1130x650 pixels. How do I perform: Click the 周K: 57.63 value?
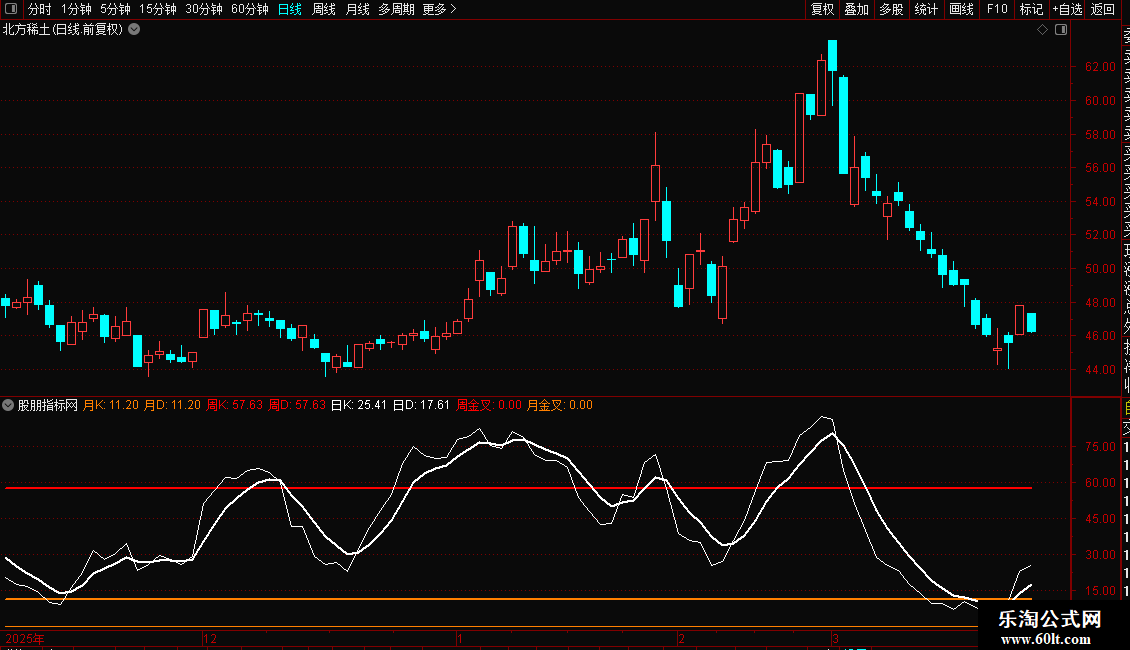click(235, 405)
